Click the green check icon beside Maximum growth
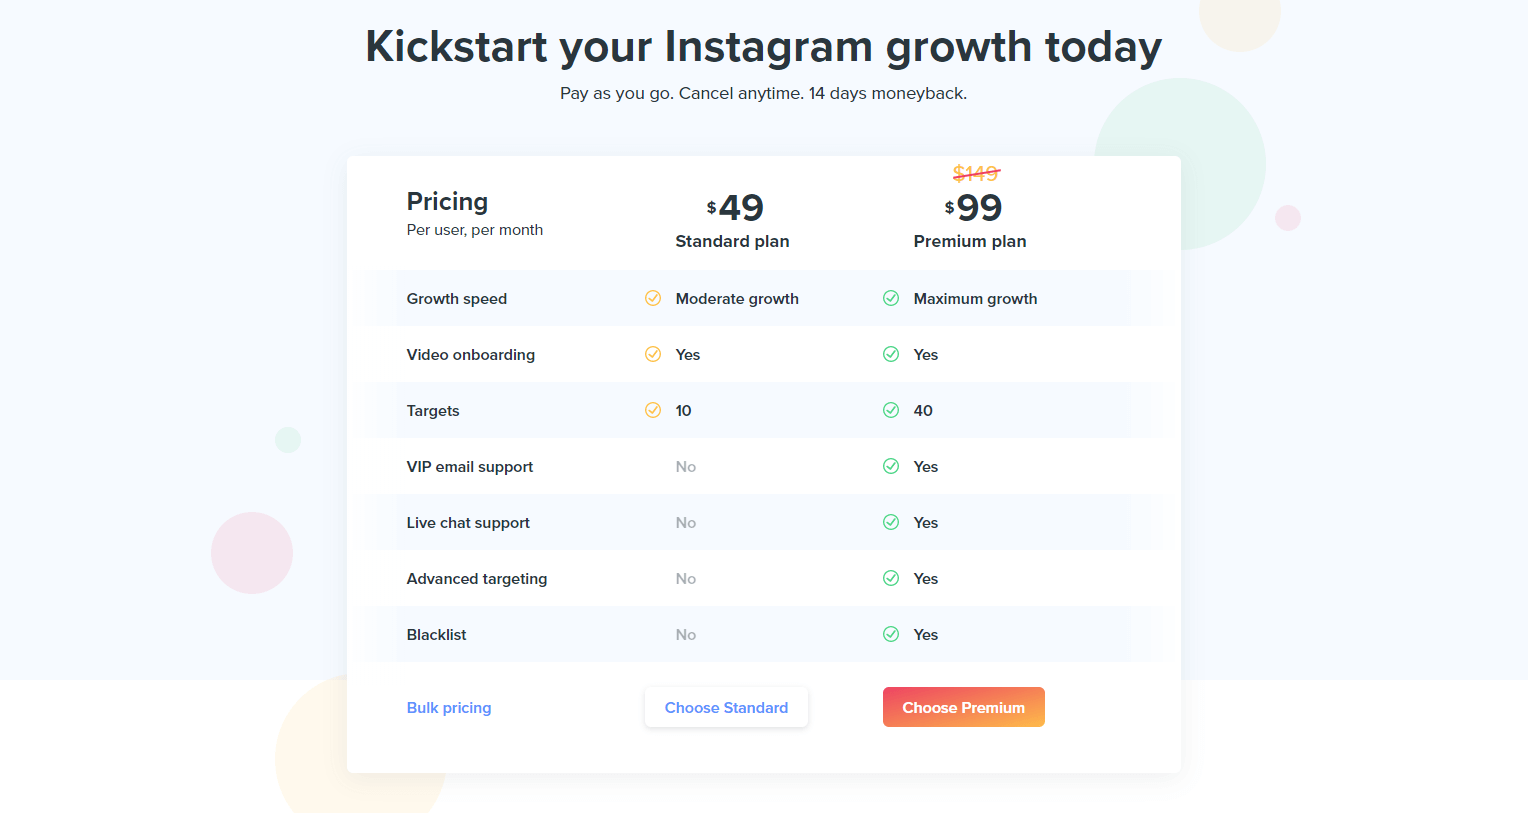The width and height of the screenshot is (1528, 813). [891, 298]
